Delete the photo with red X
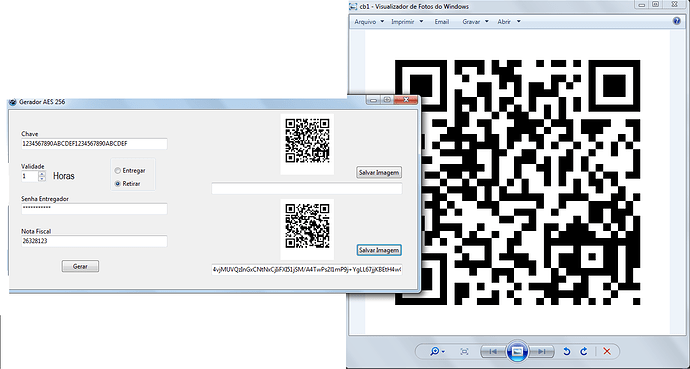Image resolution: width=690 pixels, height=369 pixels. point(607,351)
